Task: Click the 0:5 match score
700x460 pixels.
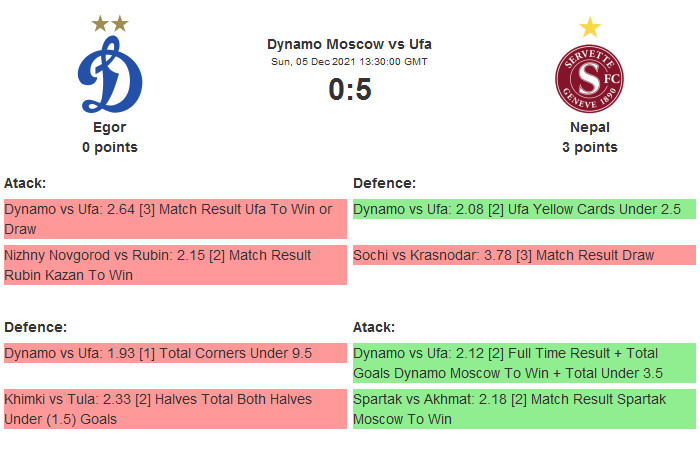Action: point(349,90)
